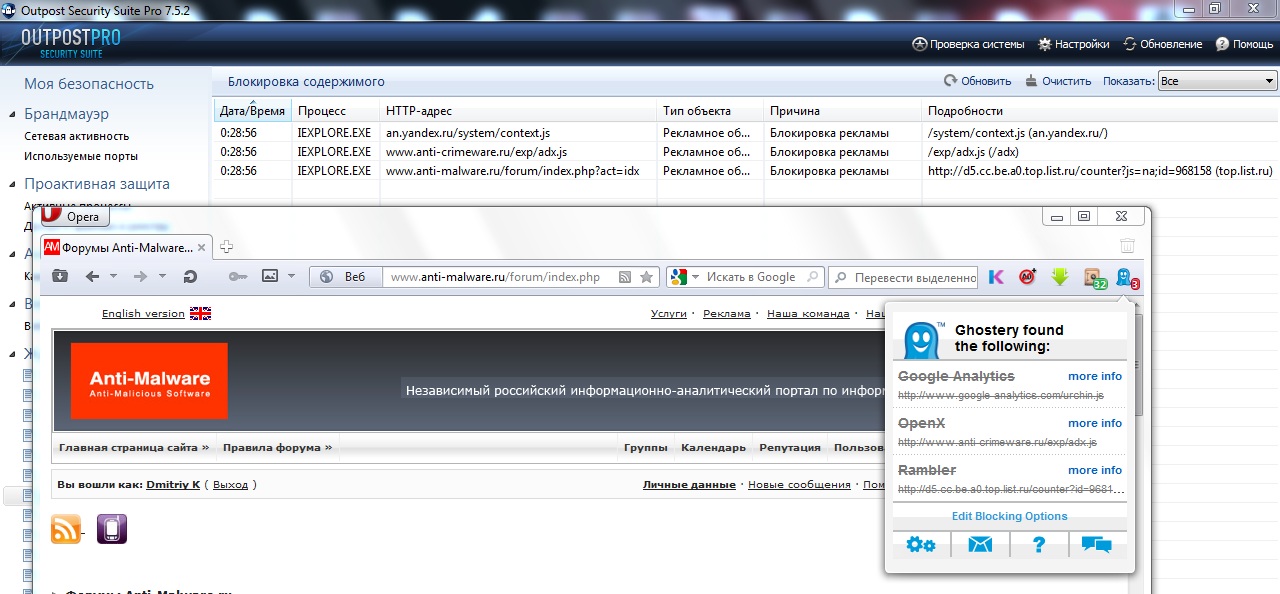
Task: Click the Искать в Google search field
Action: pos(755,277)
